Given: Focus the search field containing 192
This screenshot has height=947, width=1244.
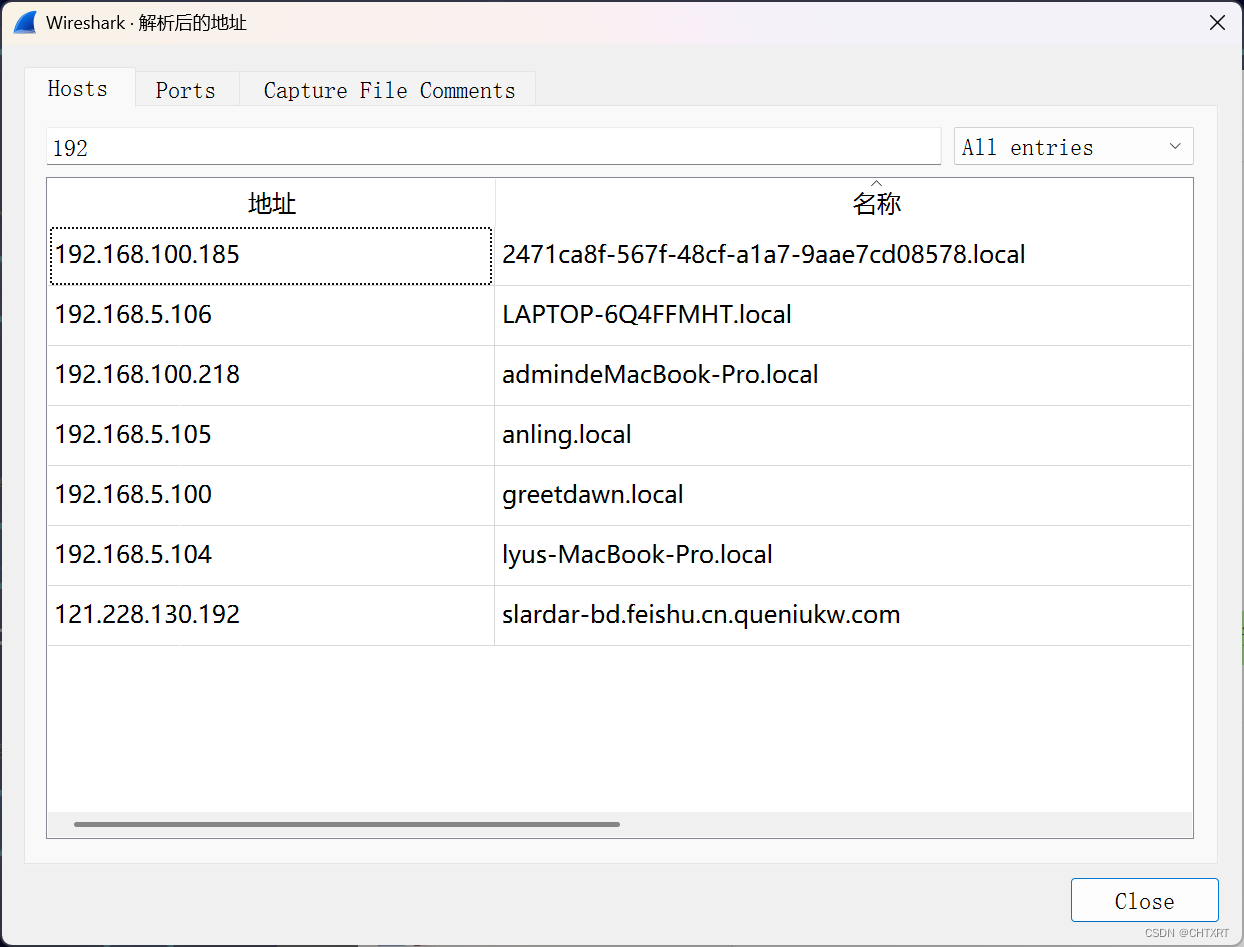Looking at the screenshot, I should pos(494,147).
